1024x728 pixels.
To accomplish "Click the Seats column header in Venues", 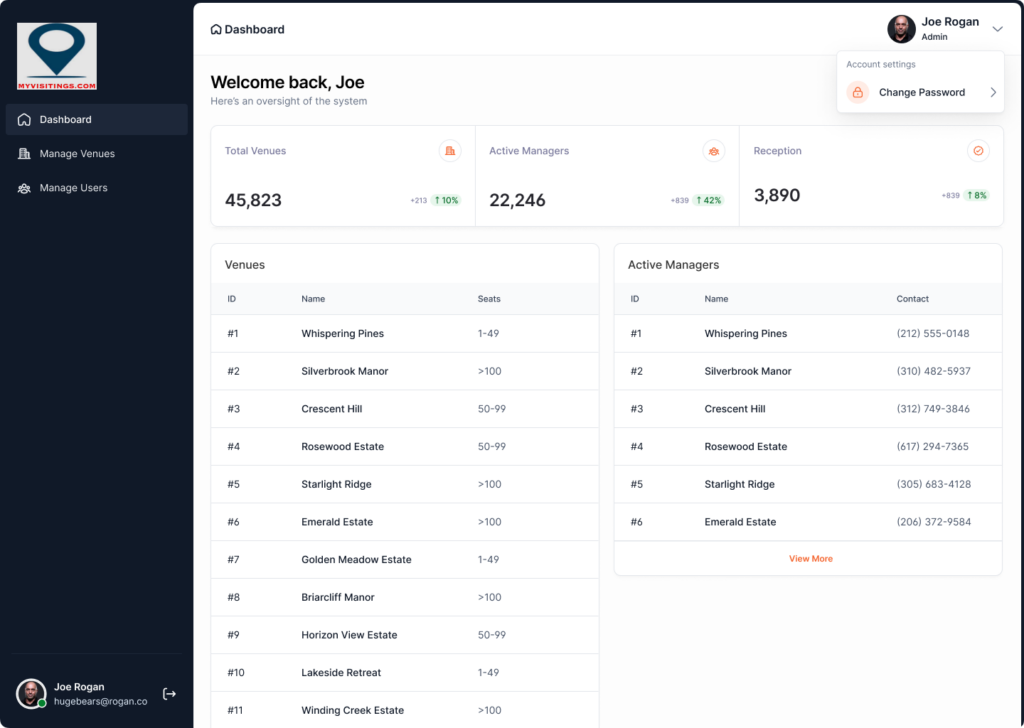I will (x=489, y=299).
